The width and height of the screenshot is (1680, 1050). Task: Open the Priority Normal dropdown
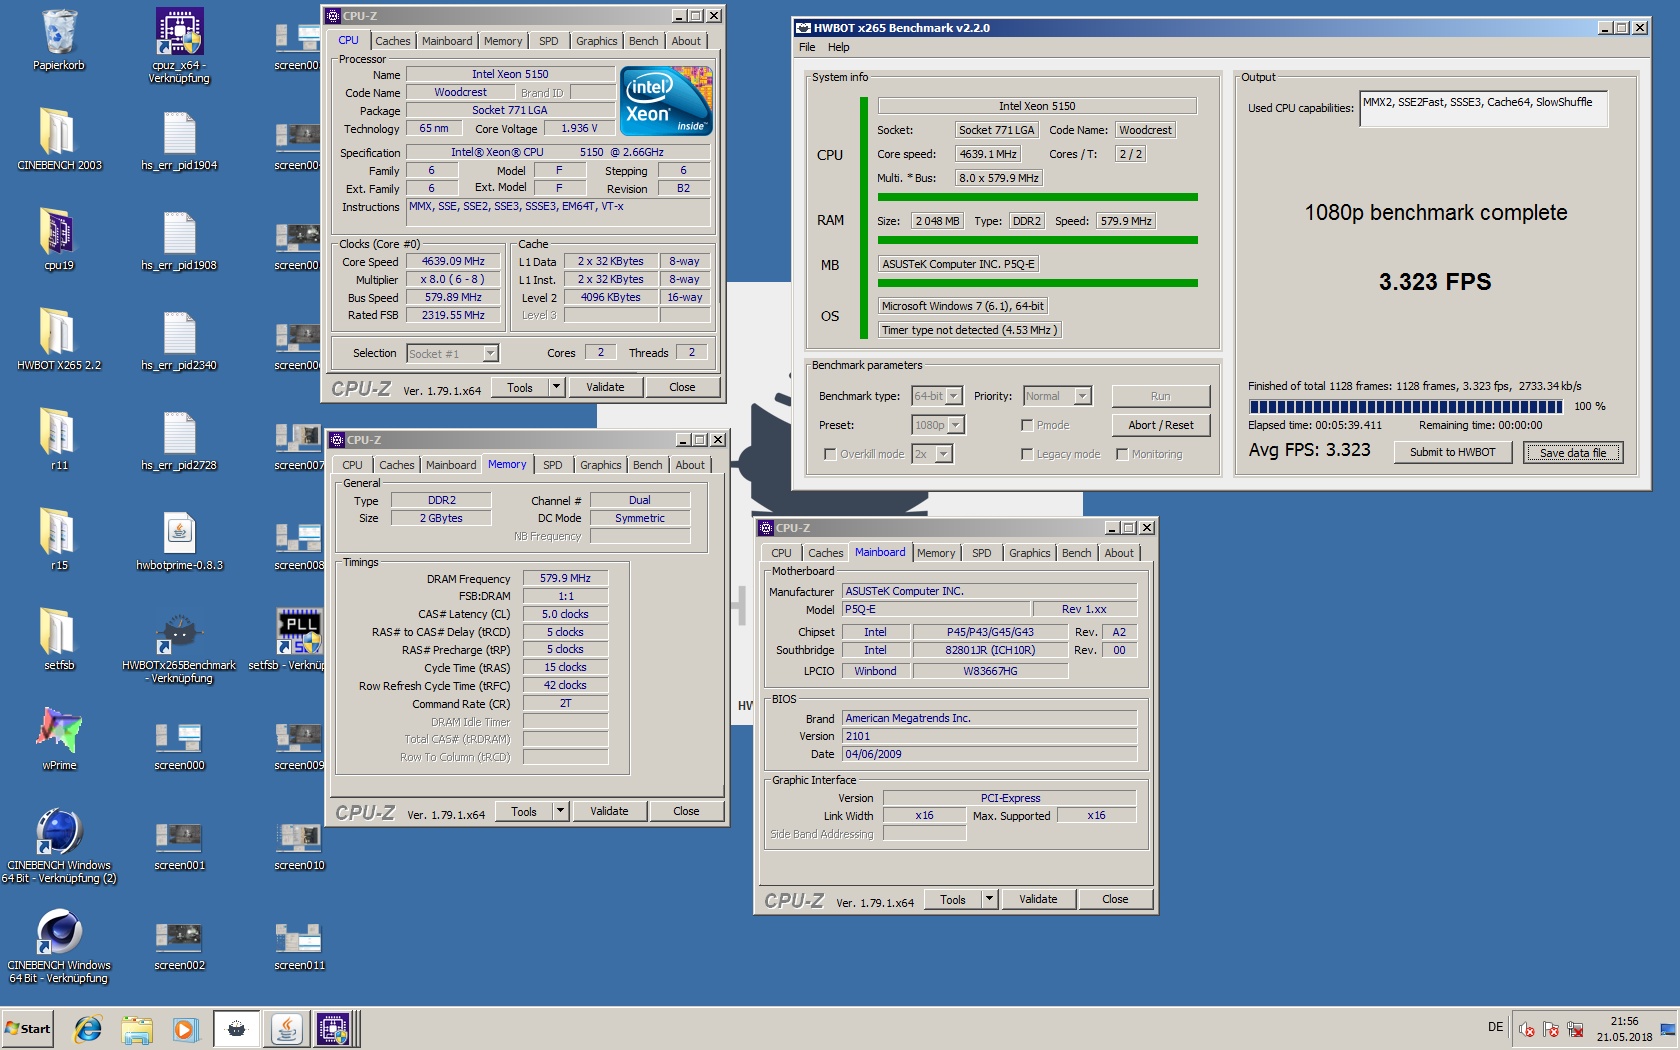coord(1057,396)
